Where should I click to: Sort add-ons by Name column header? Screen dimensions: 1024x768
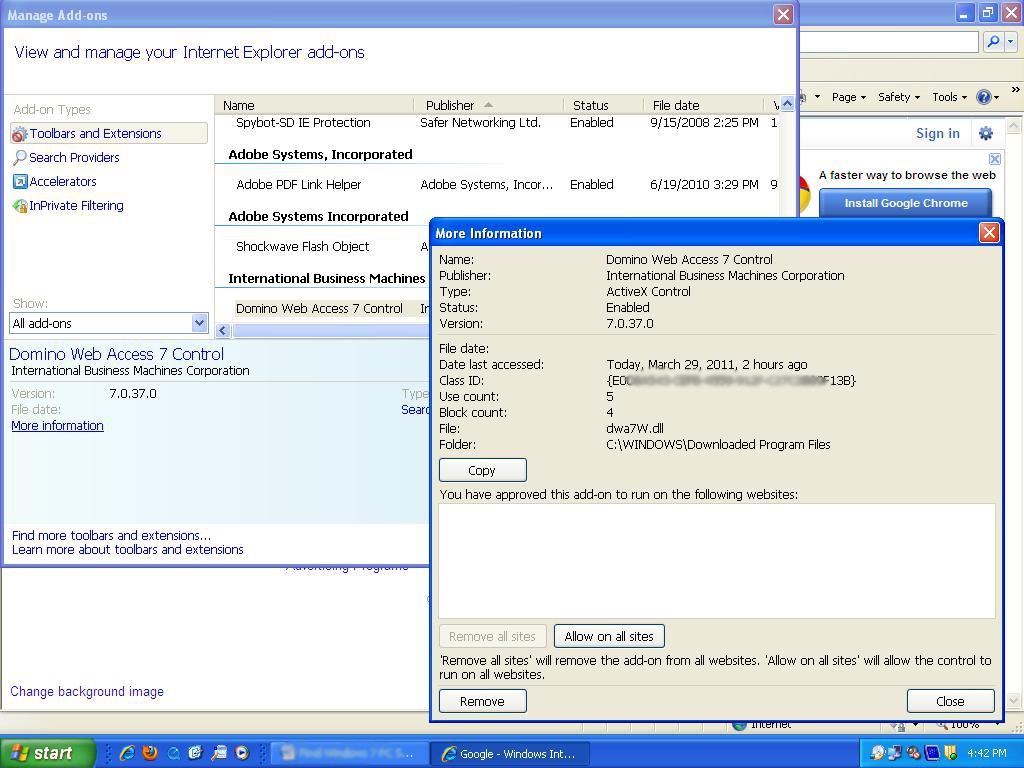point(315,105)
